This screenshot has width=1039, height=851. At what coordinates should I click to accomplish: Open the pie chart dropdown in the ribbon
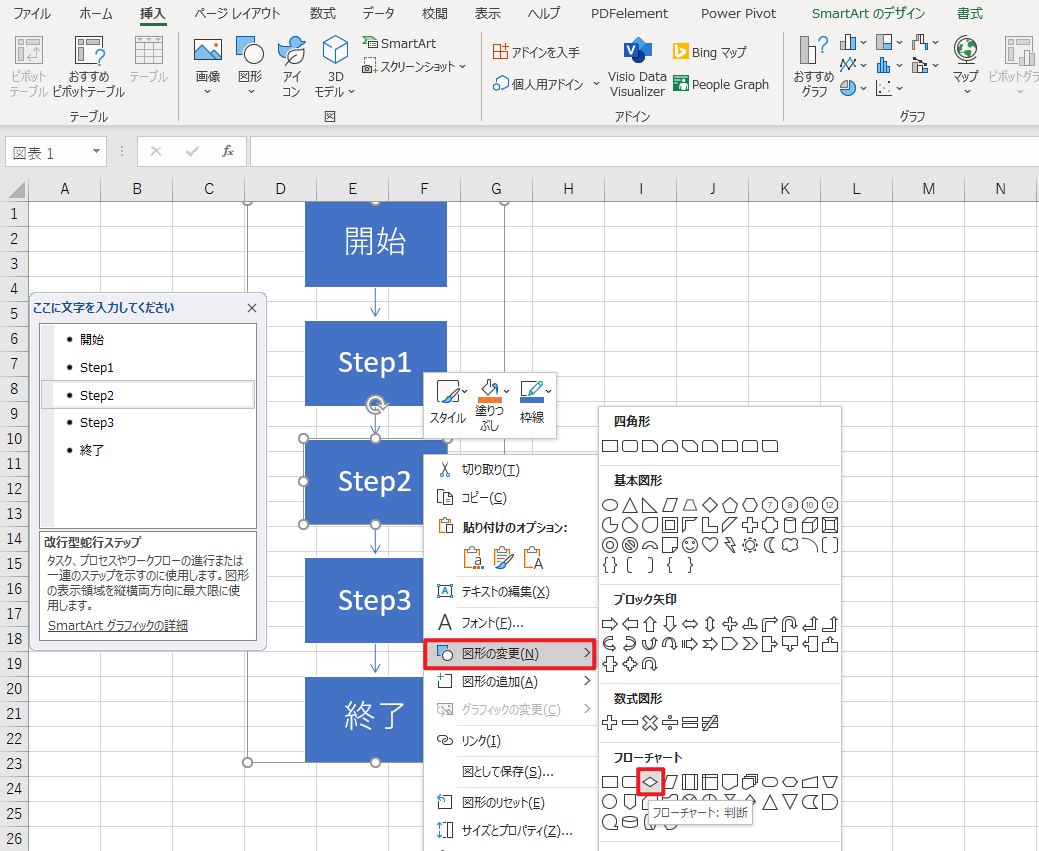click(852, 87)
